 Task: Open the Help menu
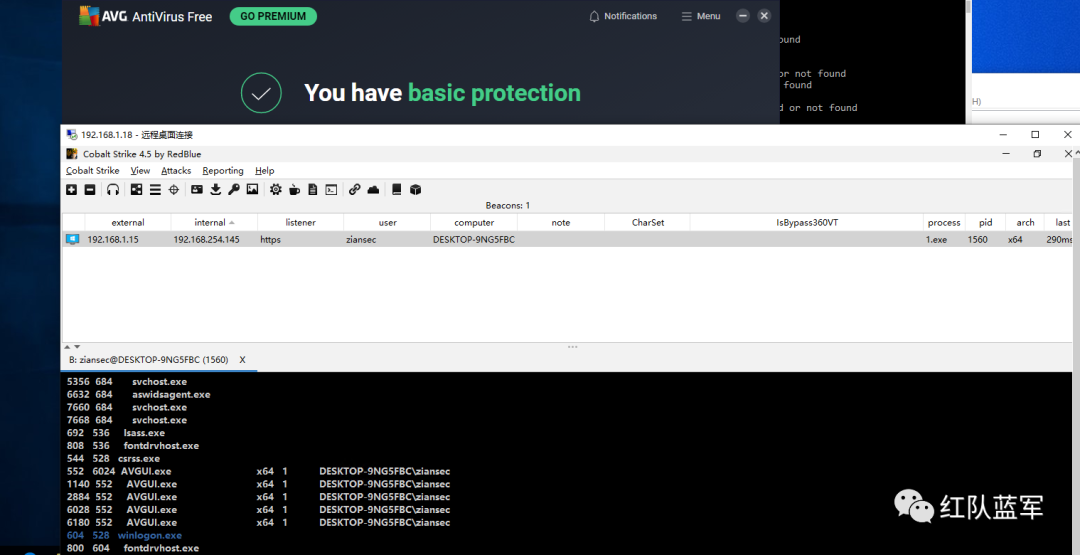tap(264, 171)
